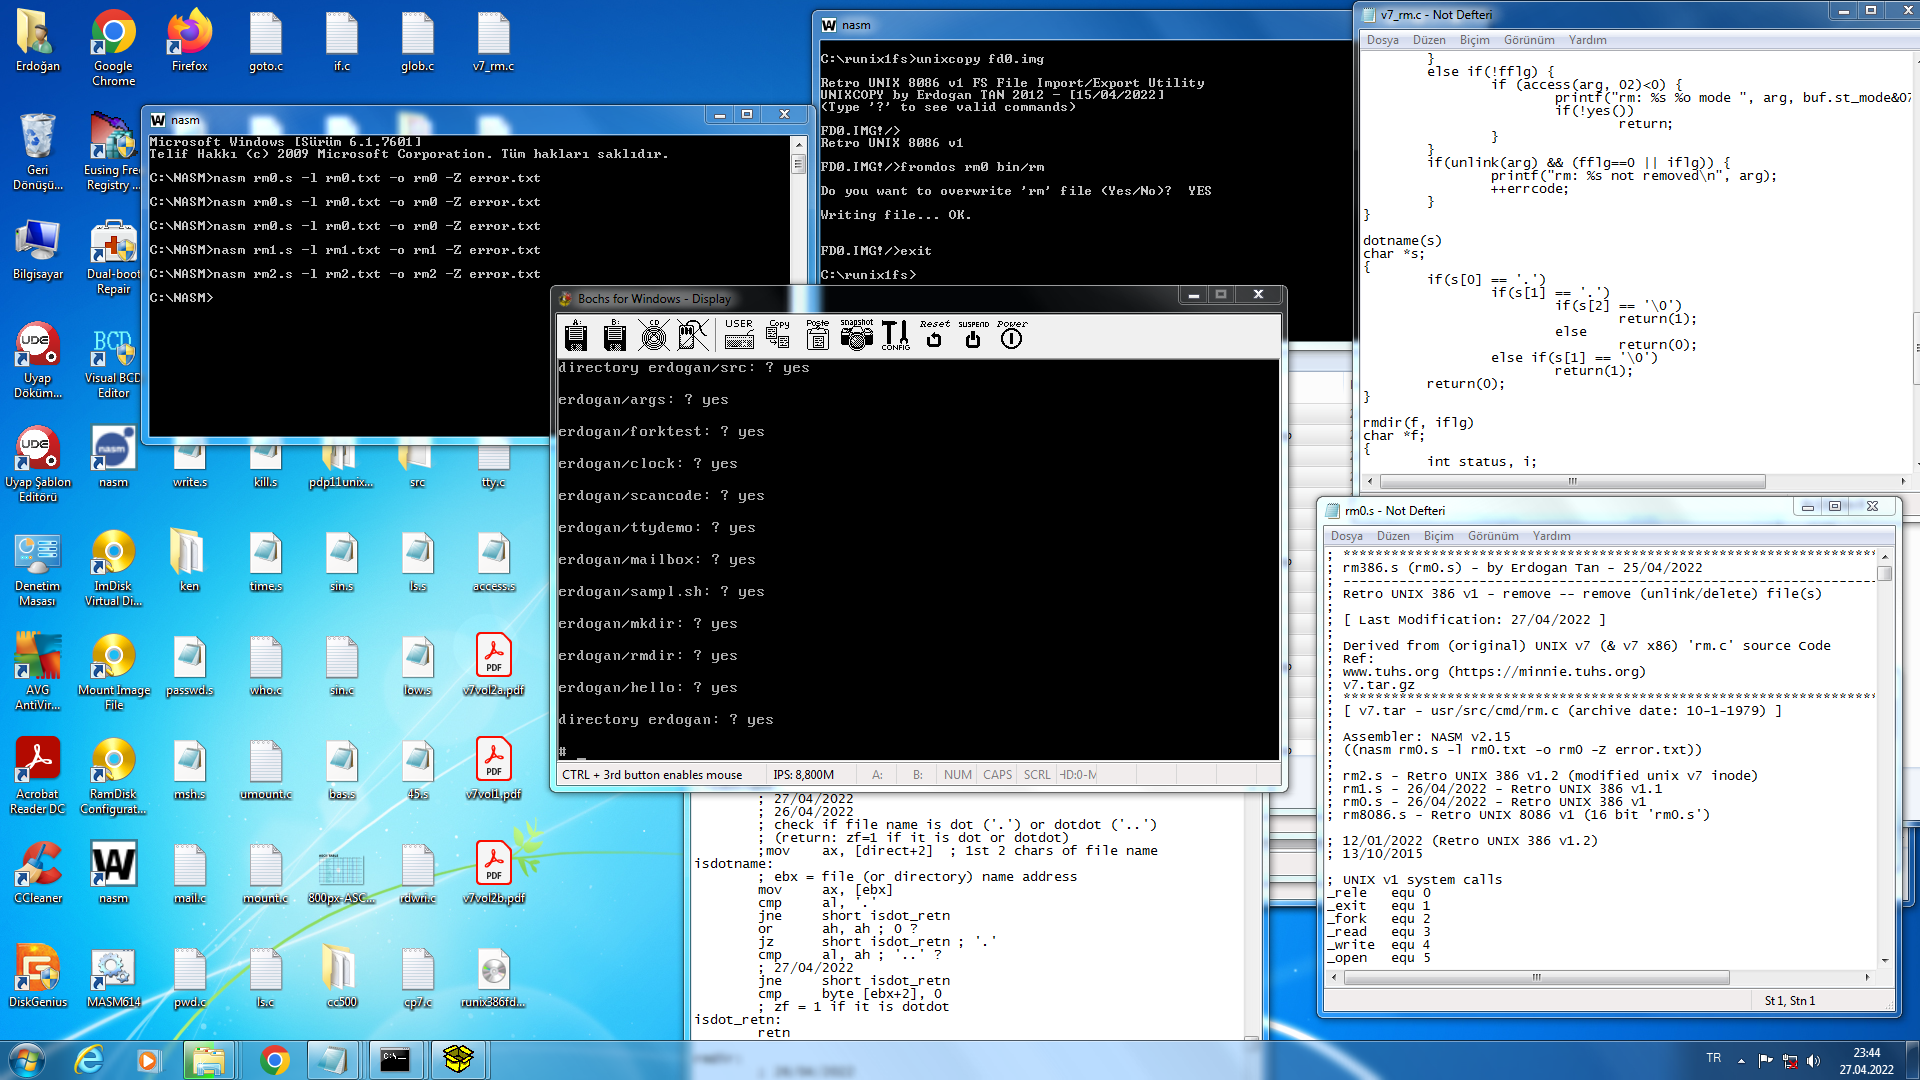Click the floppy A: drive icon in Bochs
This screenshot has width=1920, height=1080.
(576, 335)
